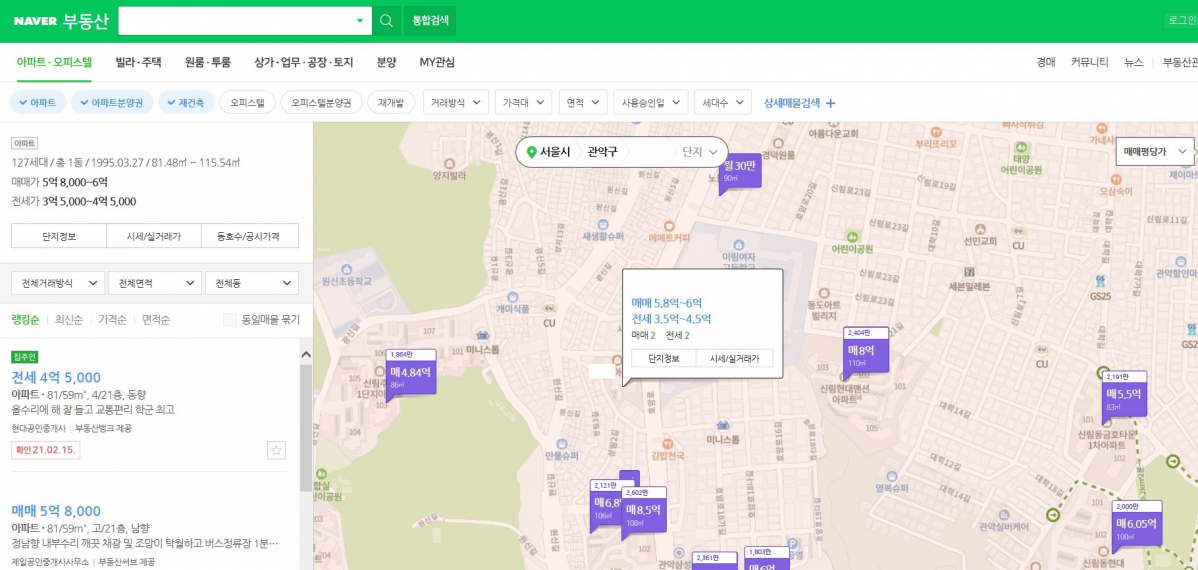Select the 아파트·오피스텔 tab
Image resolution: width=1198 pixels, height=570 pixels.
pyautogui.click(x=54, y=63)
